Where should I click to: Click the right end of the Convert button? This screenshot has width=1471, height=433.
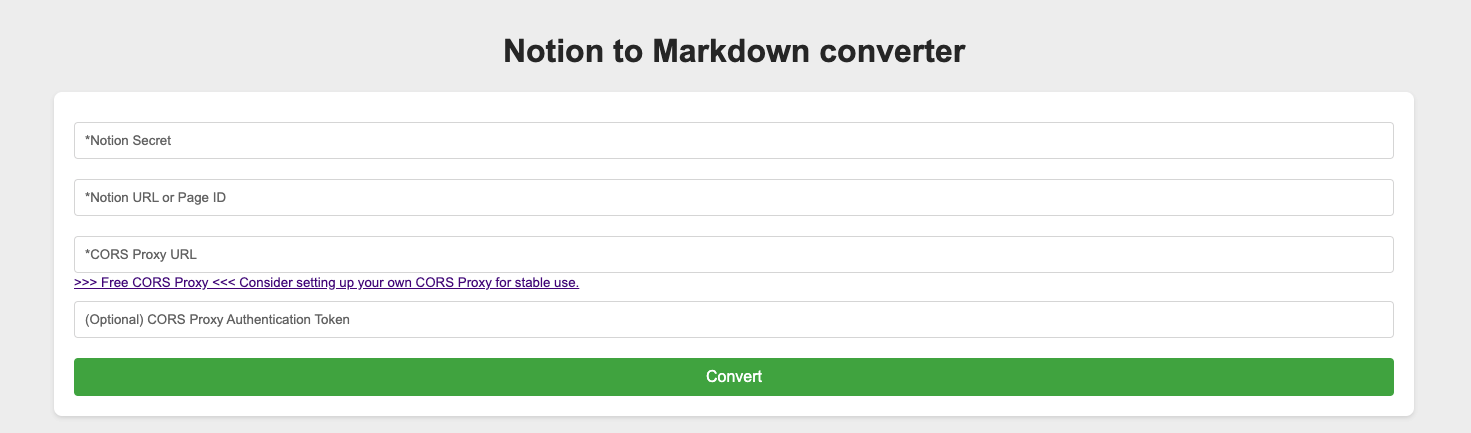1370,377
